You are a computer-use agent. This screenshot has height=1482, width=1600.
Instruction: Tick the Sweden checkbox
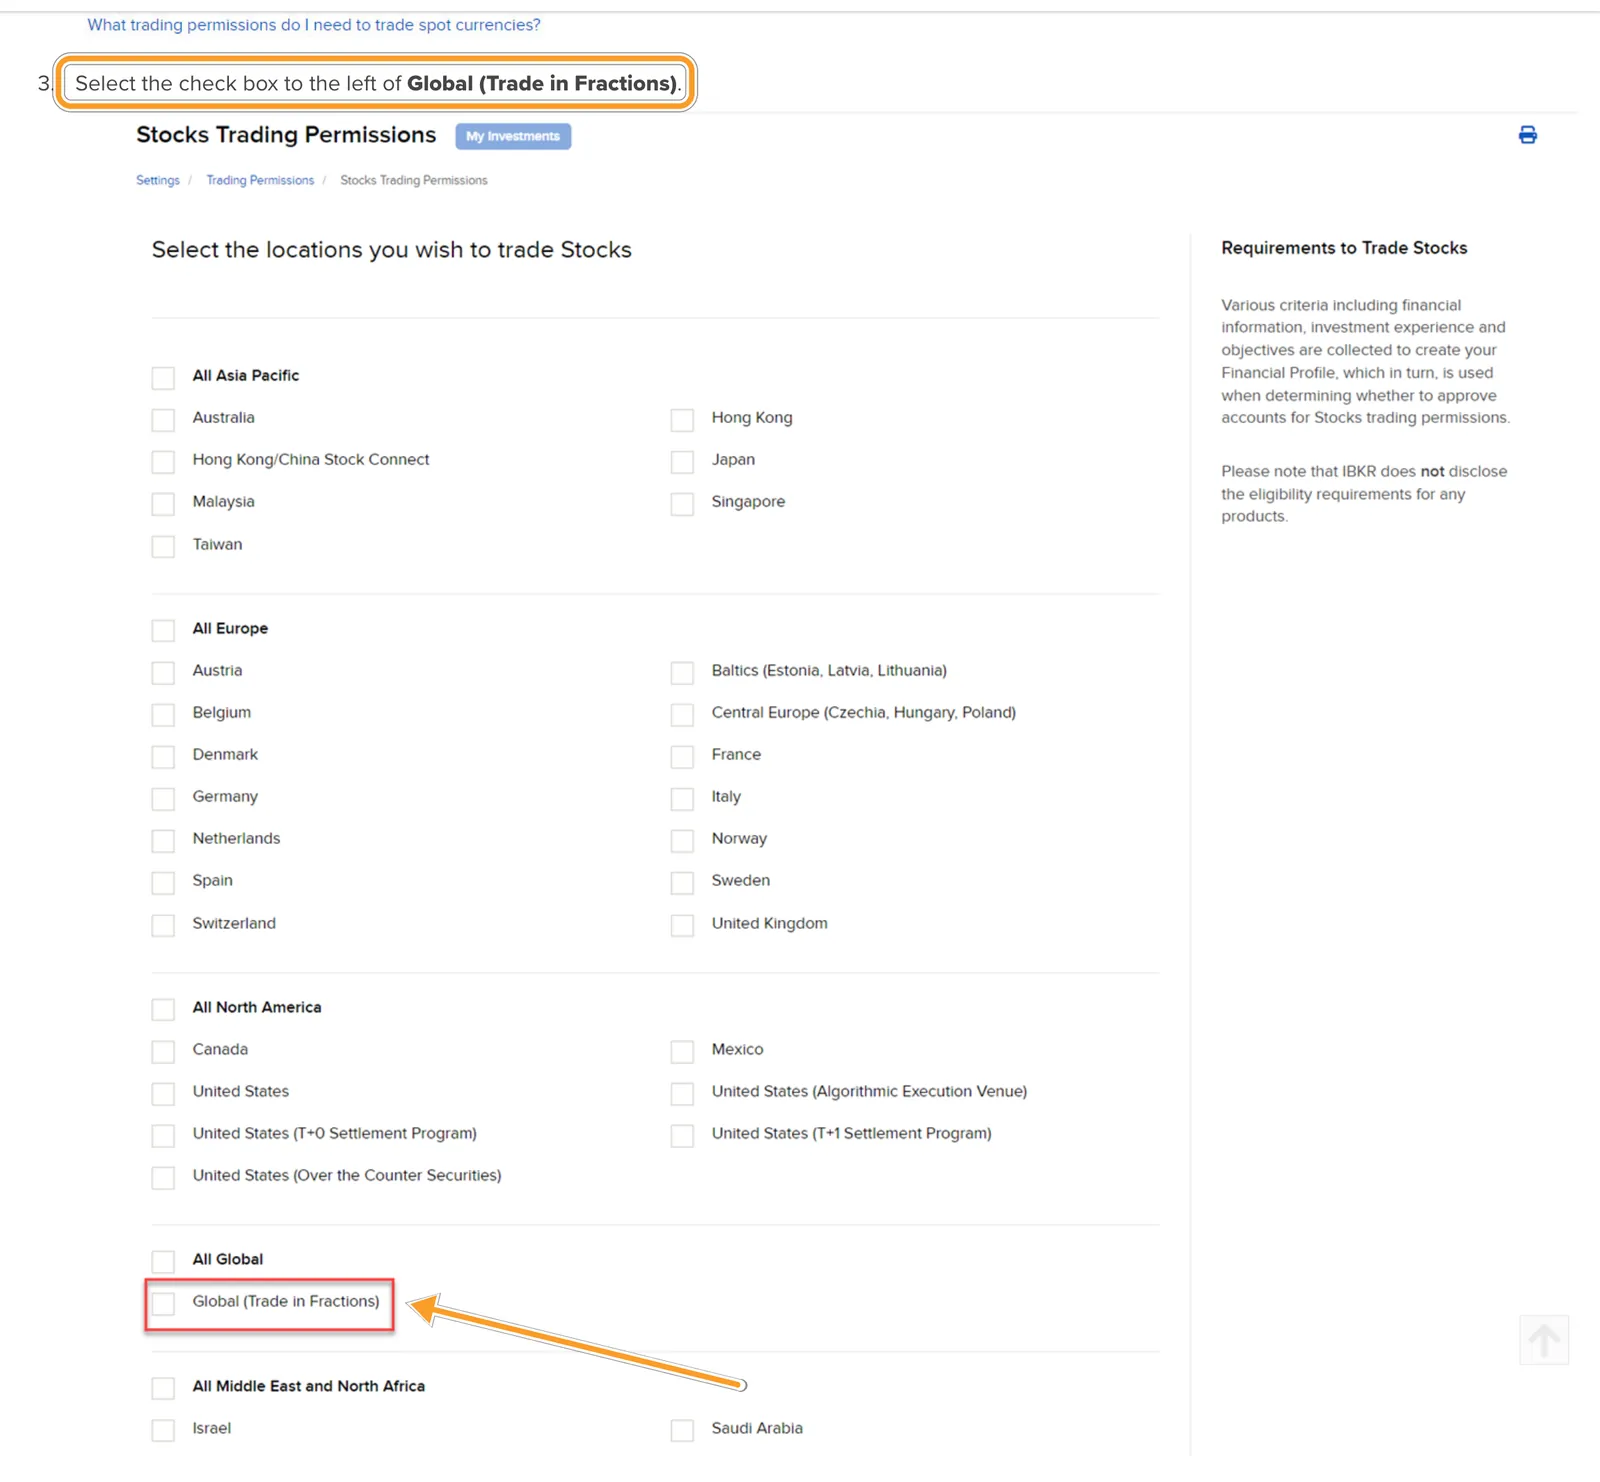point(682,882)
